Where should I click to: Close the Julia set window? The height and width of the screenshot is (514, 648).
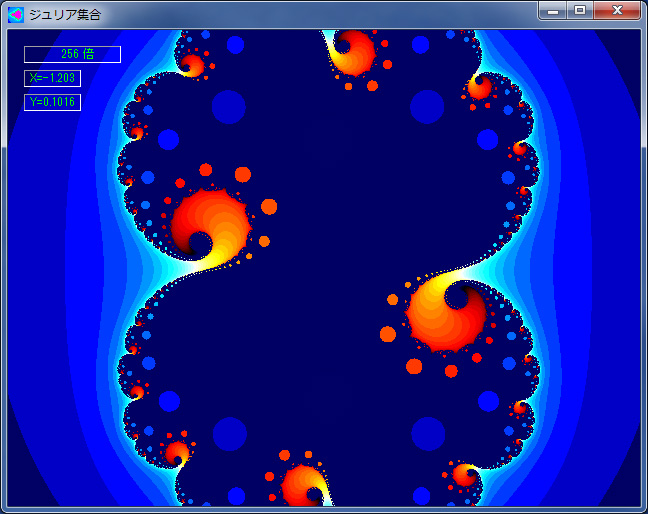(x=617, y=11)
